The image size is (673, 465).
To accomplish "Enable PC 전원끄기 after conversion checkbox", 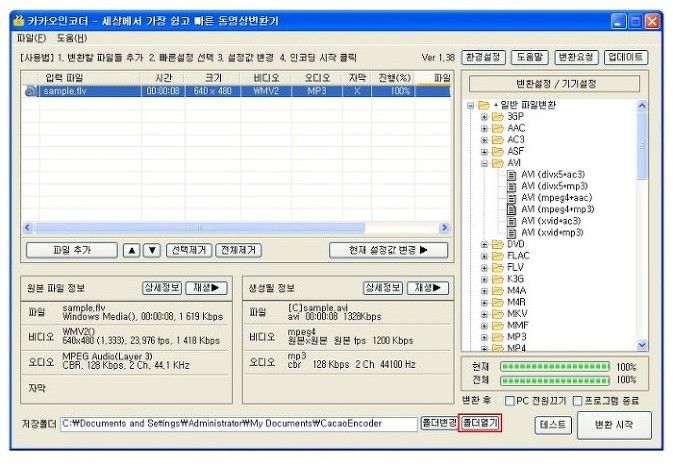I will click(x=509, y=401).
